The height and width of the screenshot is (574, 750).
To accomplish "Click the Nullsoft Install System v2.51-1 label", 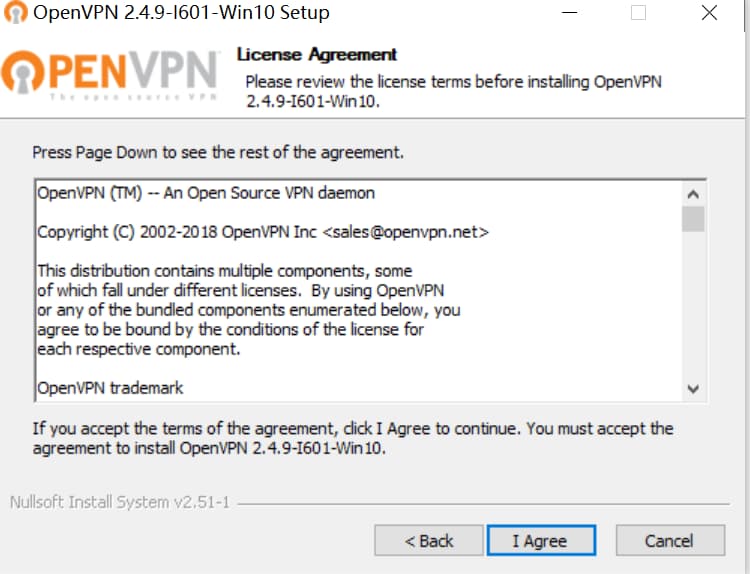I will (x=119, y=502).
